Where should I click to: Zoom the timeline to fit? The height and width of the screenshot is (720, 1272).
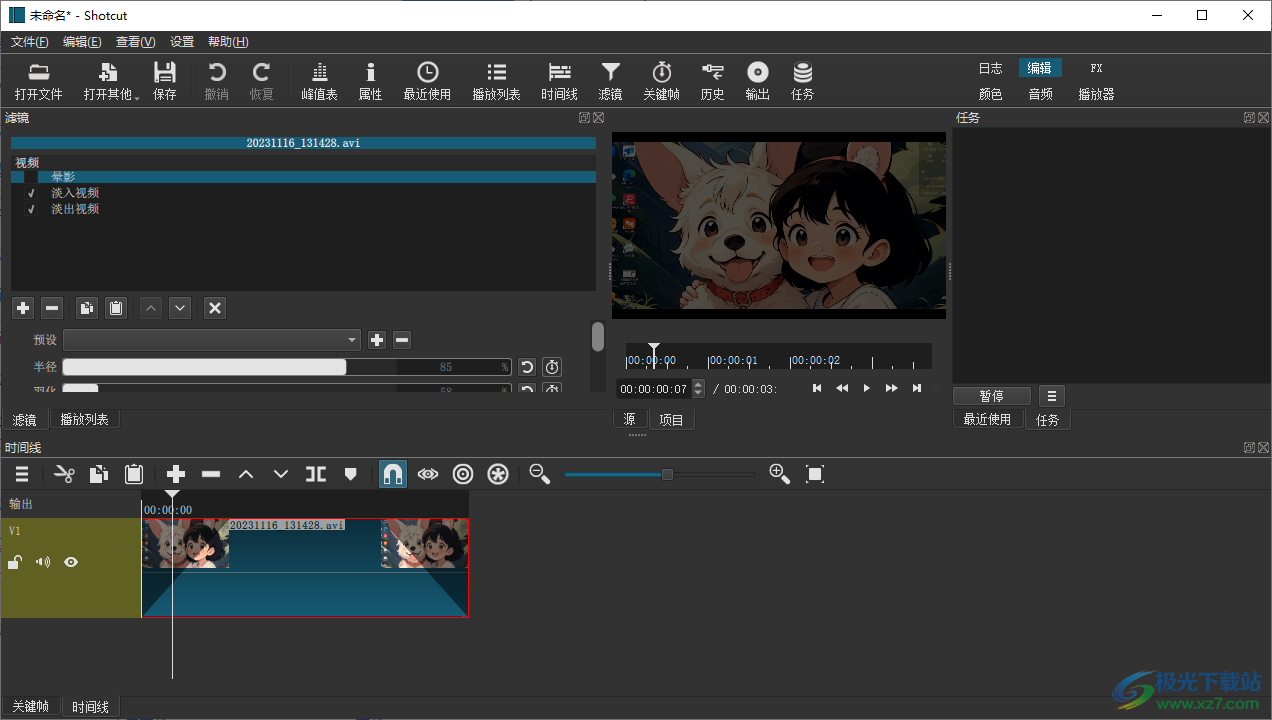tap(815, 474)
